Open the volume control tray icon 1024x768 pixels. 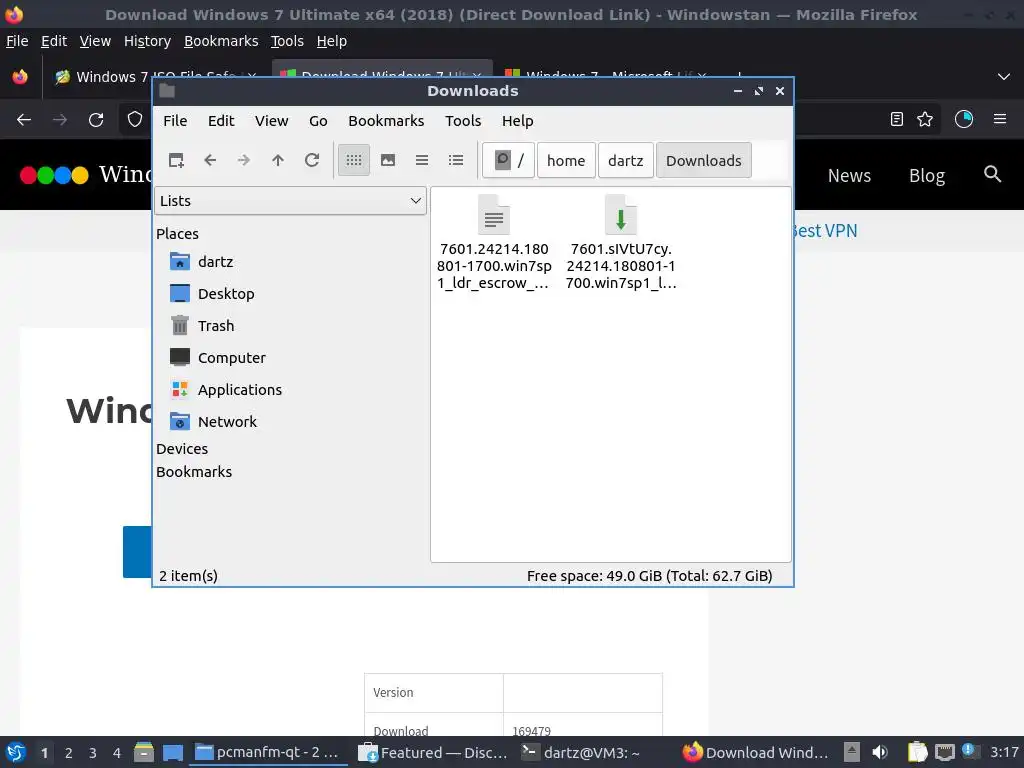tap(880, 752)
